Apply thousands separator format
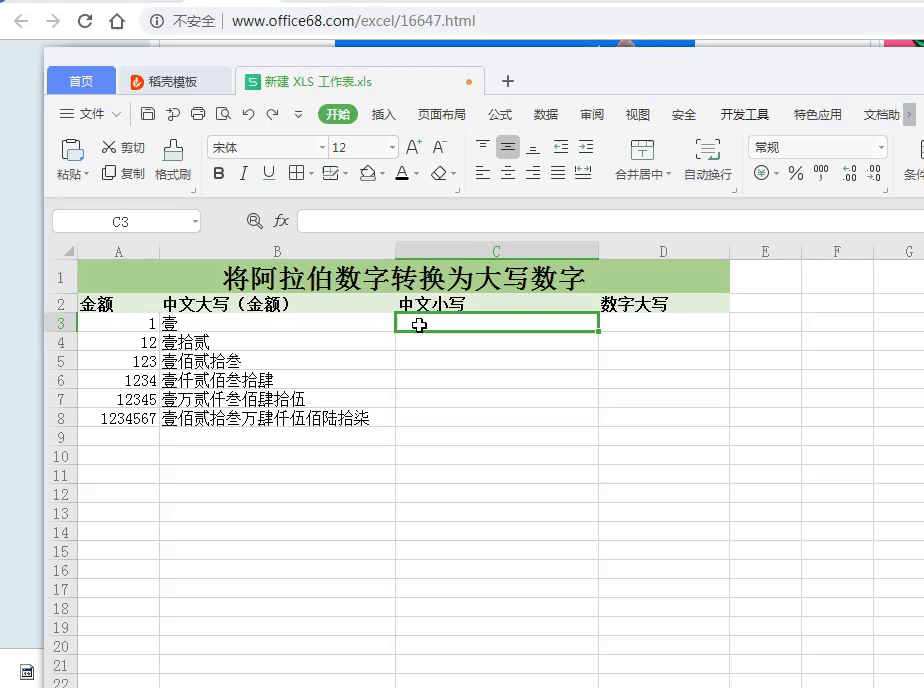 pos(821,173)
